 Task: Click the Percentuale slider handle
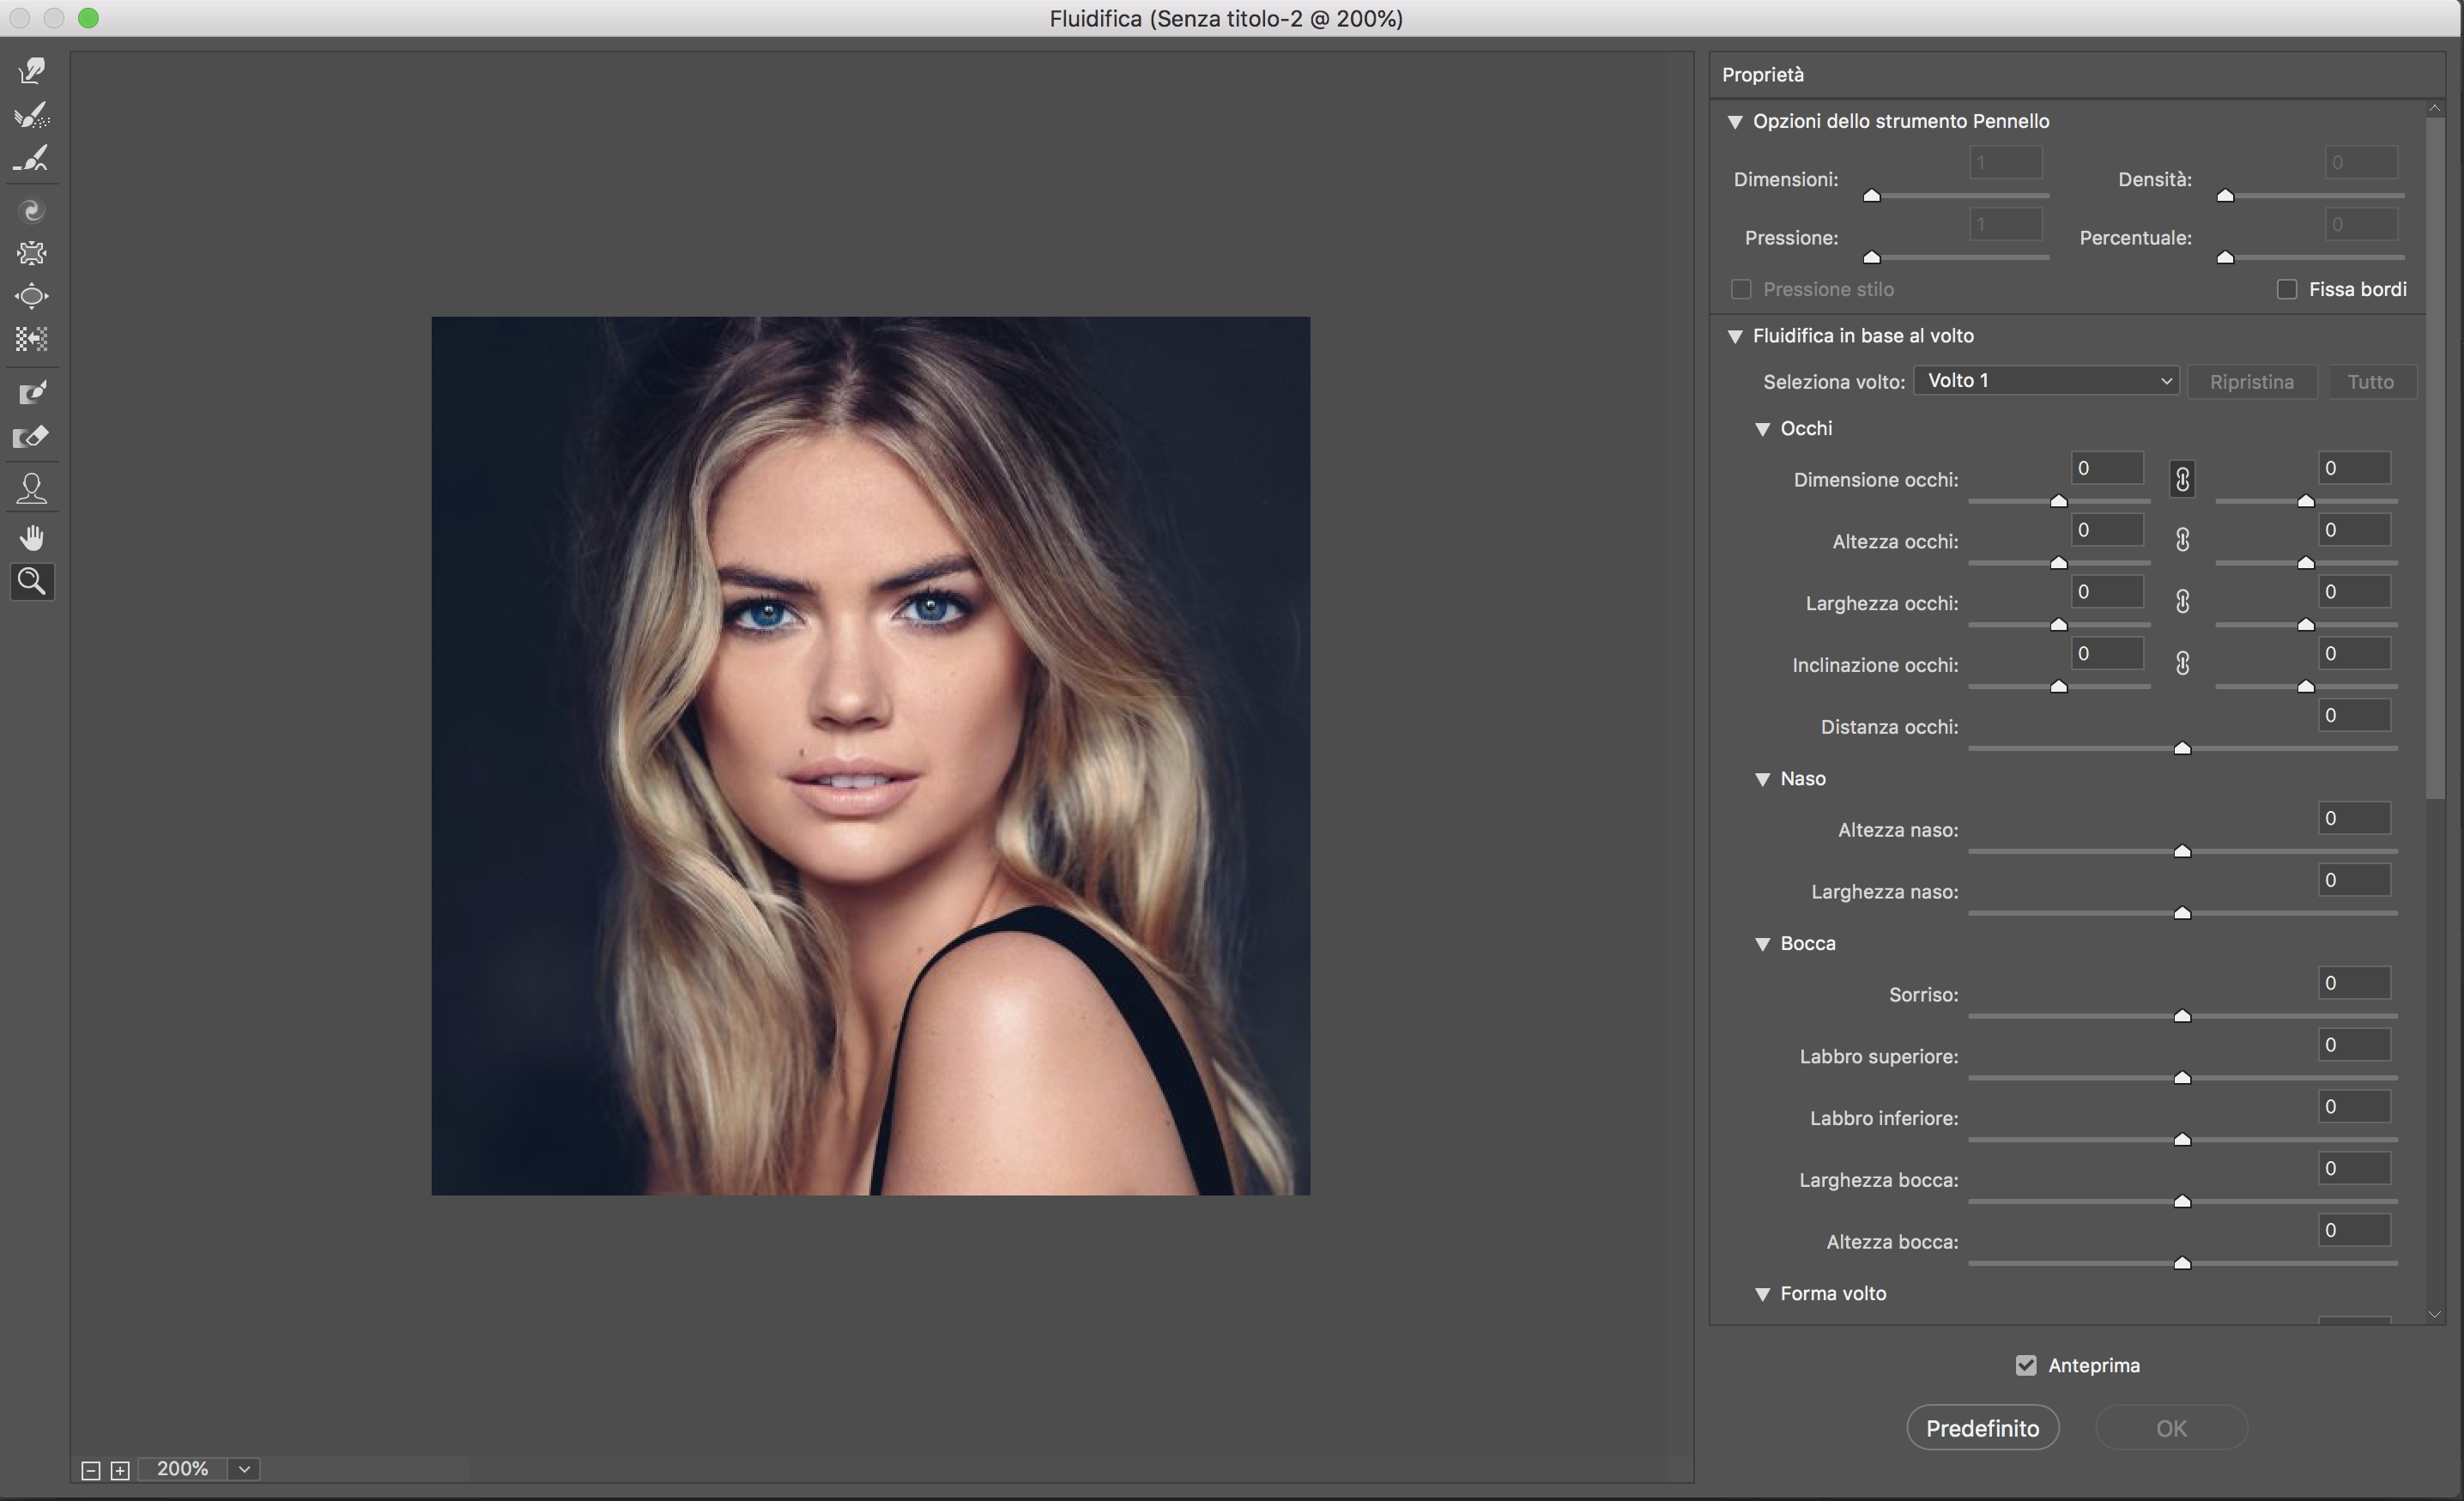tap(2225, 258)
